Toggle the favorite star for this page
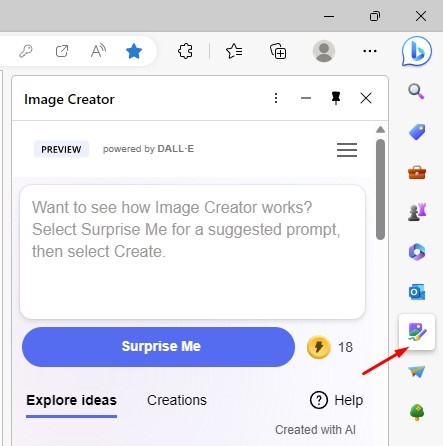443x446 pixels. coord(134,52)
